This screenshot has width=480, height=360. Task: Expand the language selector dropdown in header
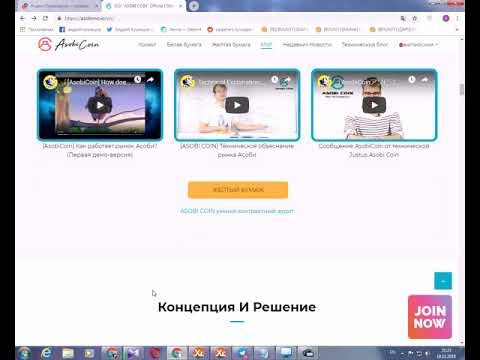(x=418, y=44)
